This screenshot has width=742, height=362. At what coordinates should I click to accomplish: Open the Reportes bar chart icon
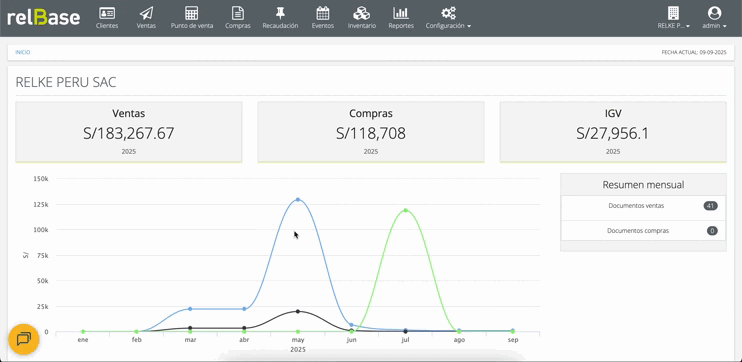tap(401, 13)
